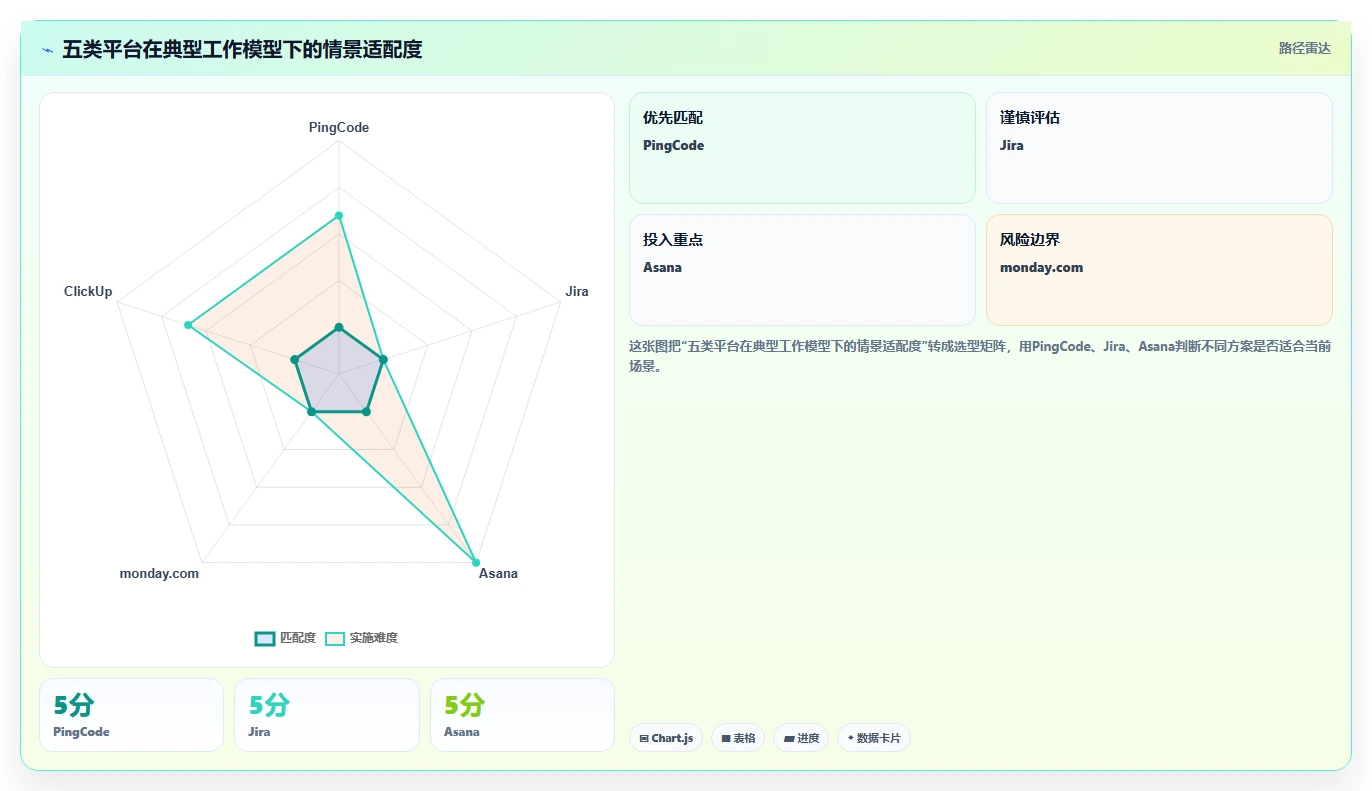Viewport: 1372px width, 791px height.
Task: Click the data point on the Jira axis
Action: pos(383,359)
